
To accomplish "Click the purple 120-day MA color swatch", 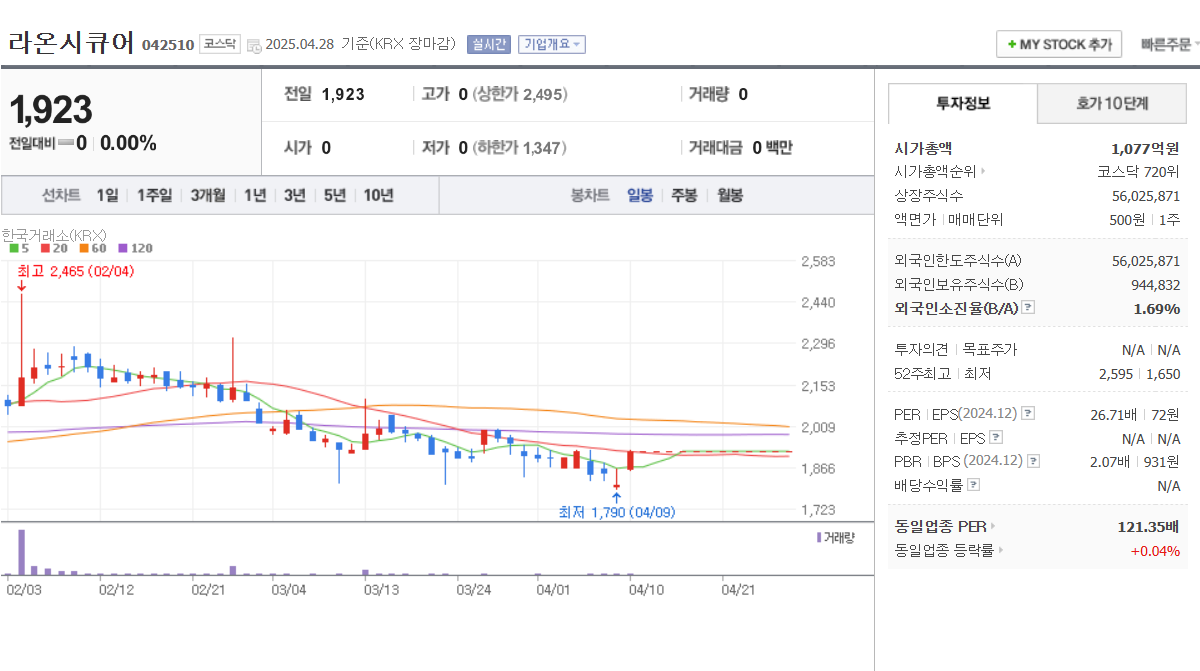I will pos(122,248).
